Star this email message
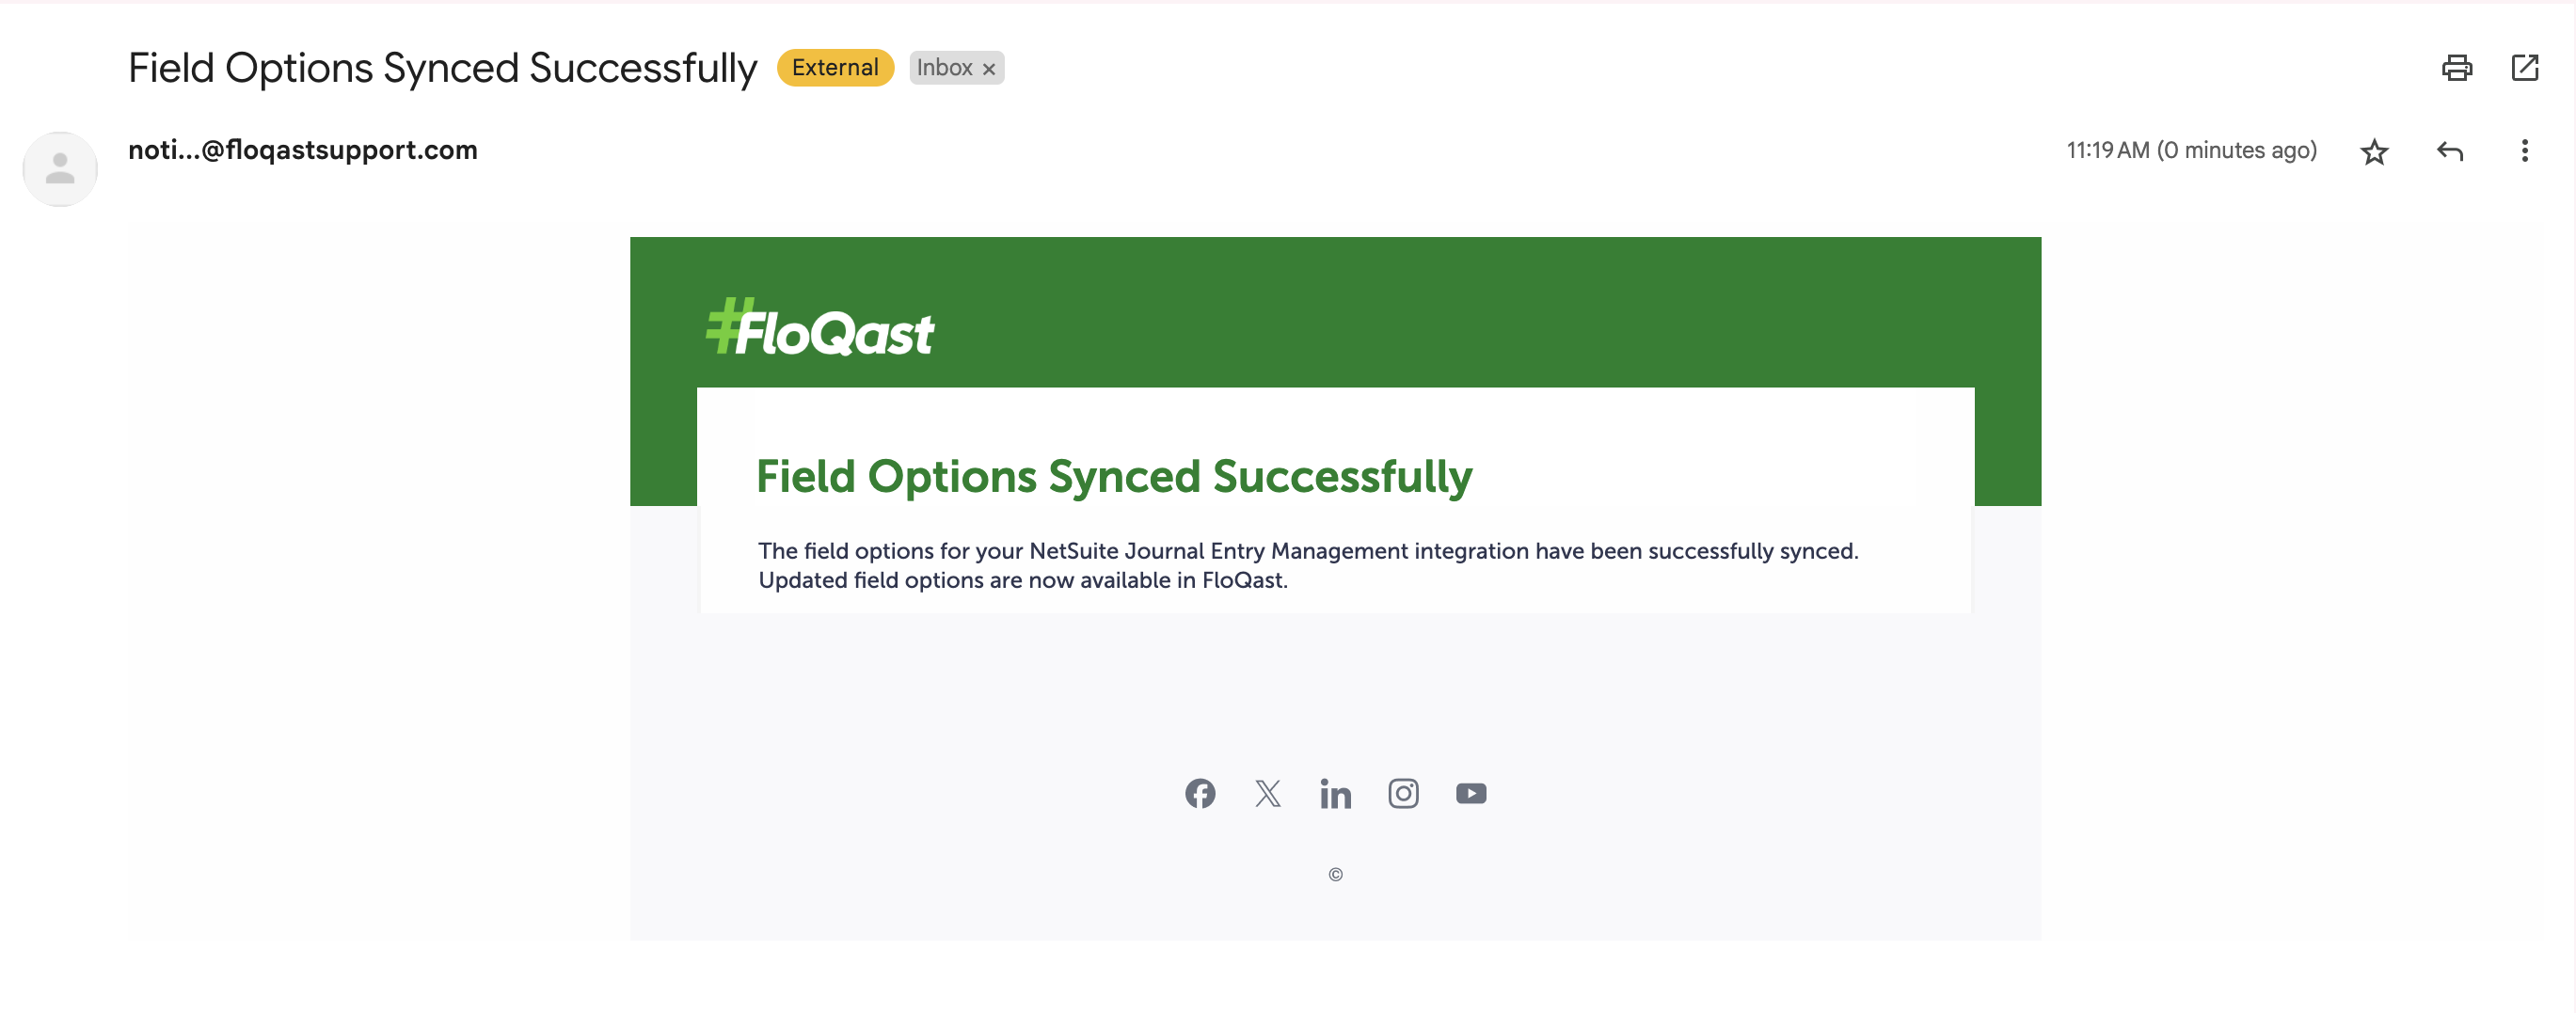The width and height of the screenshot is (2576, 1013). pyautogui.click(x=2374, y=152)
